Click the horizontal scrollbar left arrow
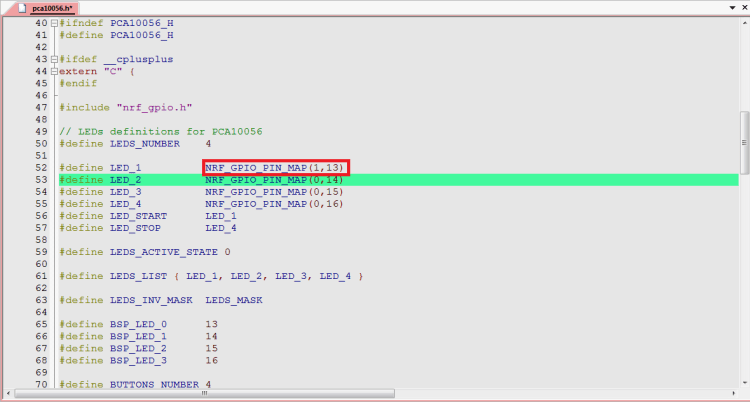The width and height of the screenshot is (750, 402). [8, 393]
